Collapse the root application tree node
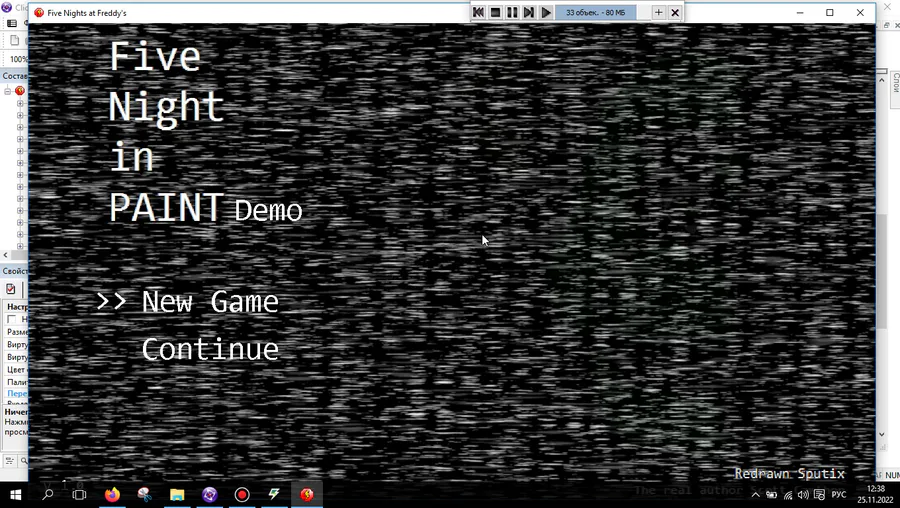This screenshot has height=508, width=900. pyautogui.click(x=7, y=91)
